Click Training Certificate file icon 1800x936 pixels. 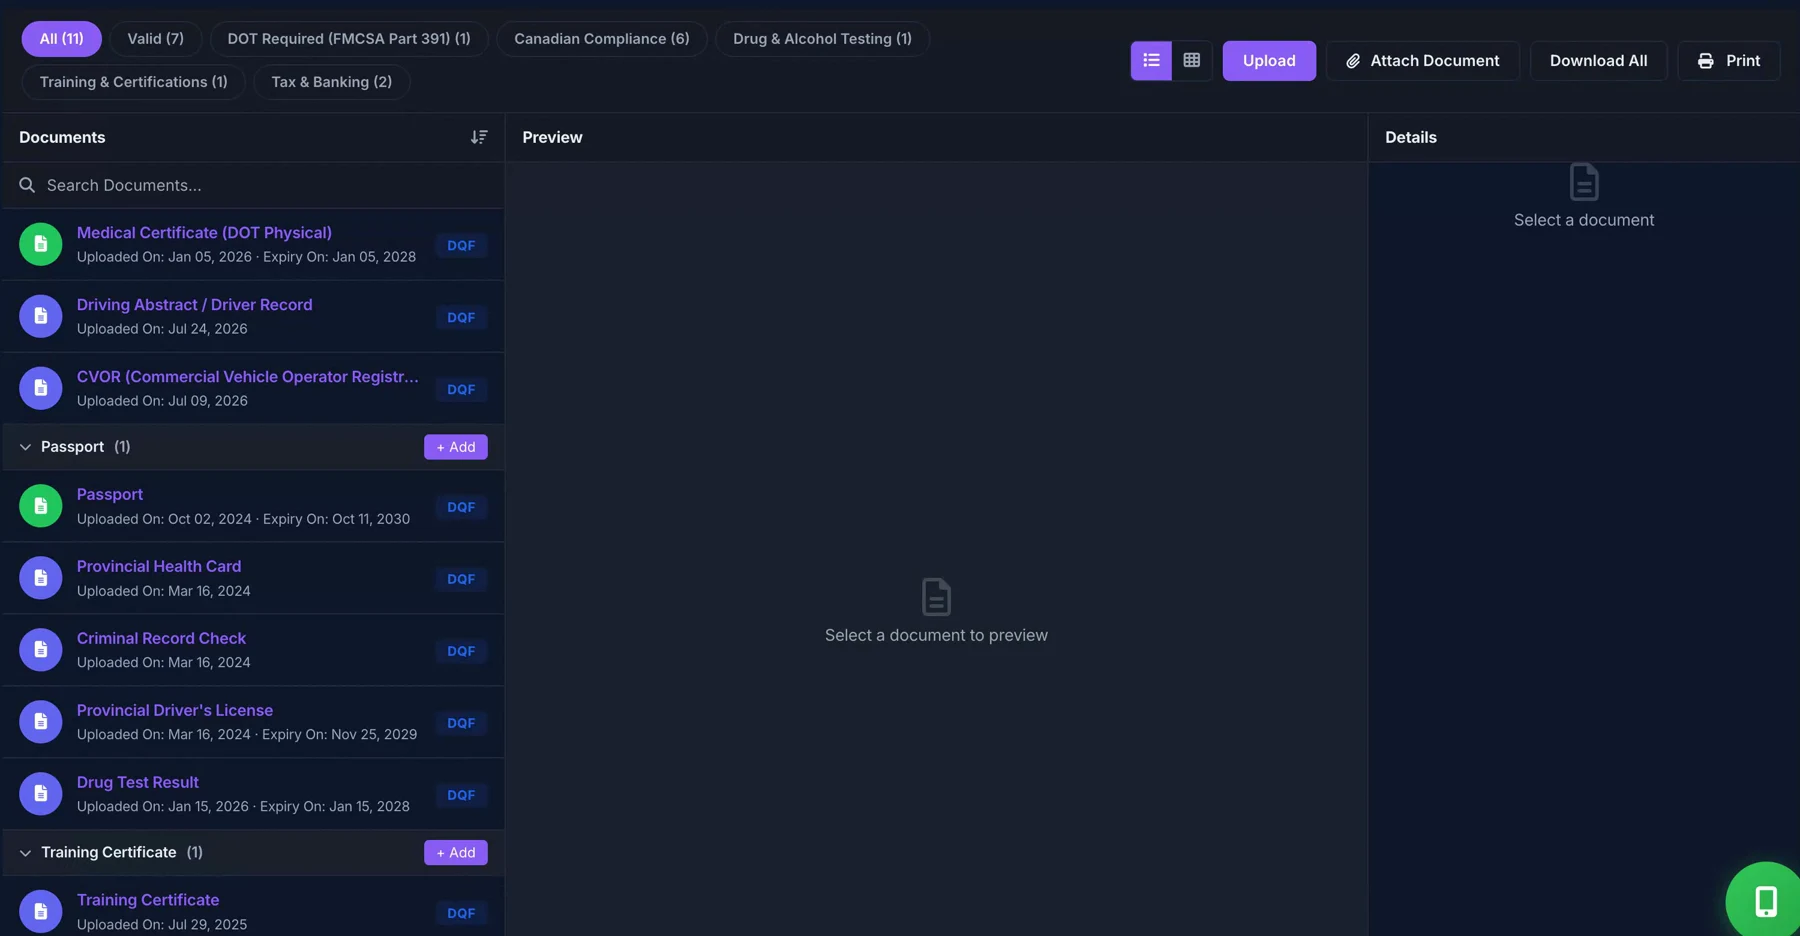pos(41,911)
